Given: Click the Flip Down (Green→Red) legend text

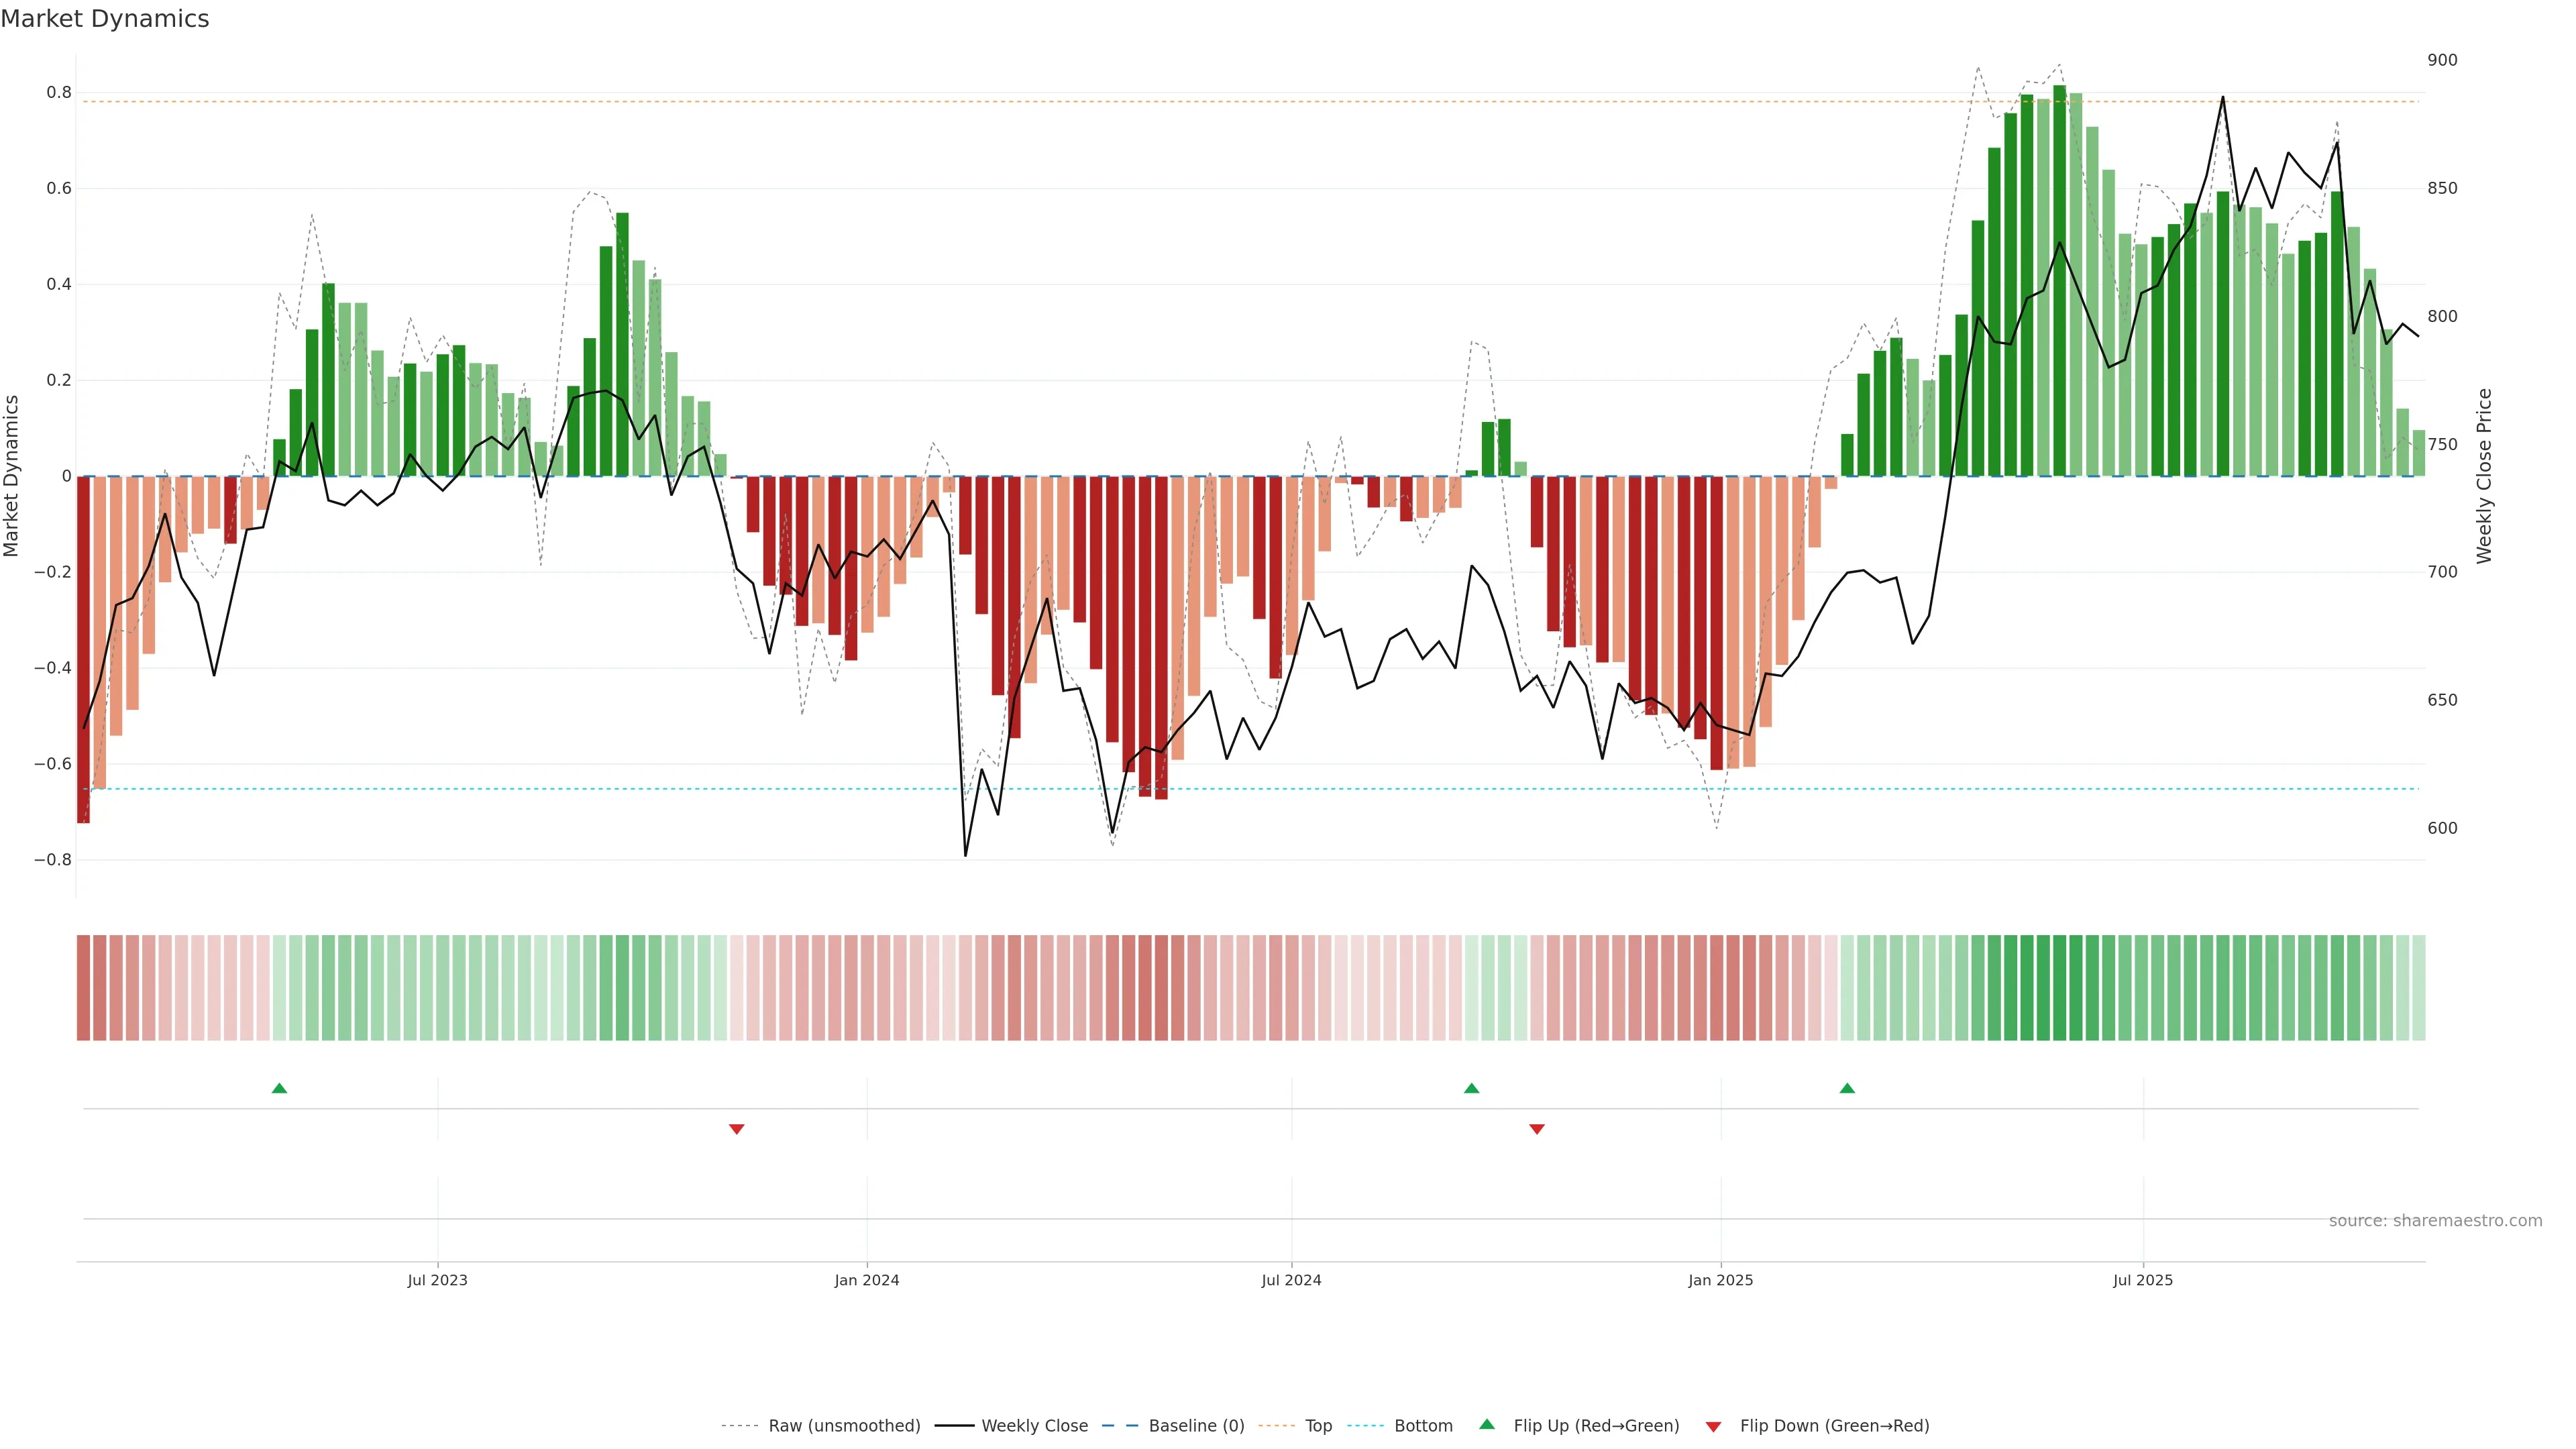Looking at the screenshot, I should [x=1834, y=1426].
